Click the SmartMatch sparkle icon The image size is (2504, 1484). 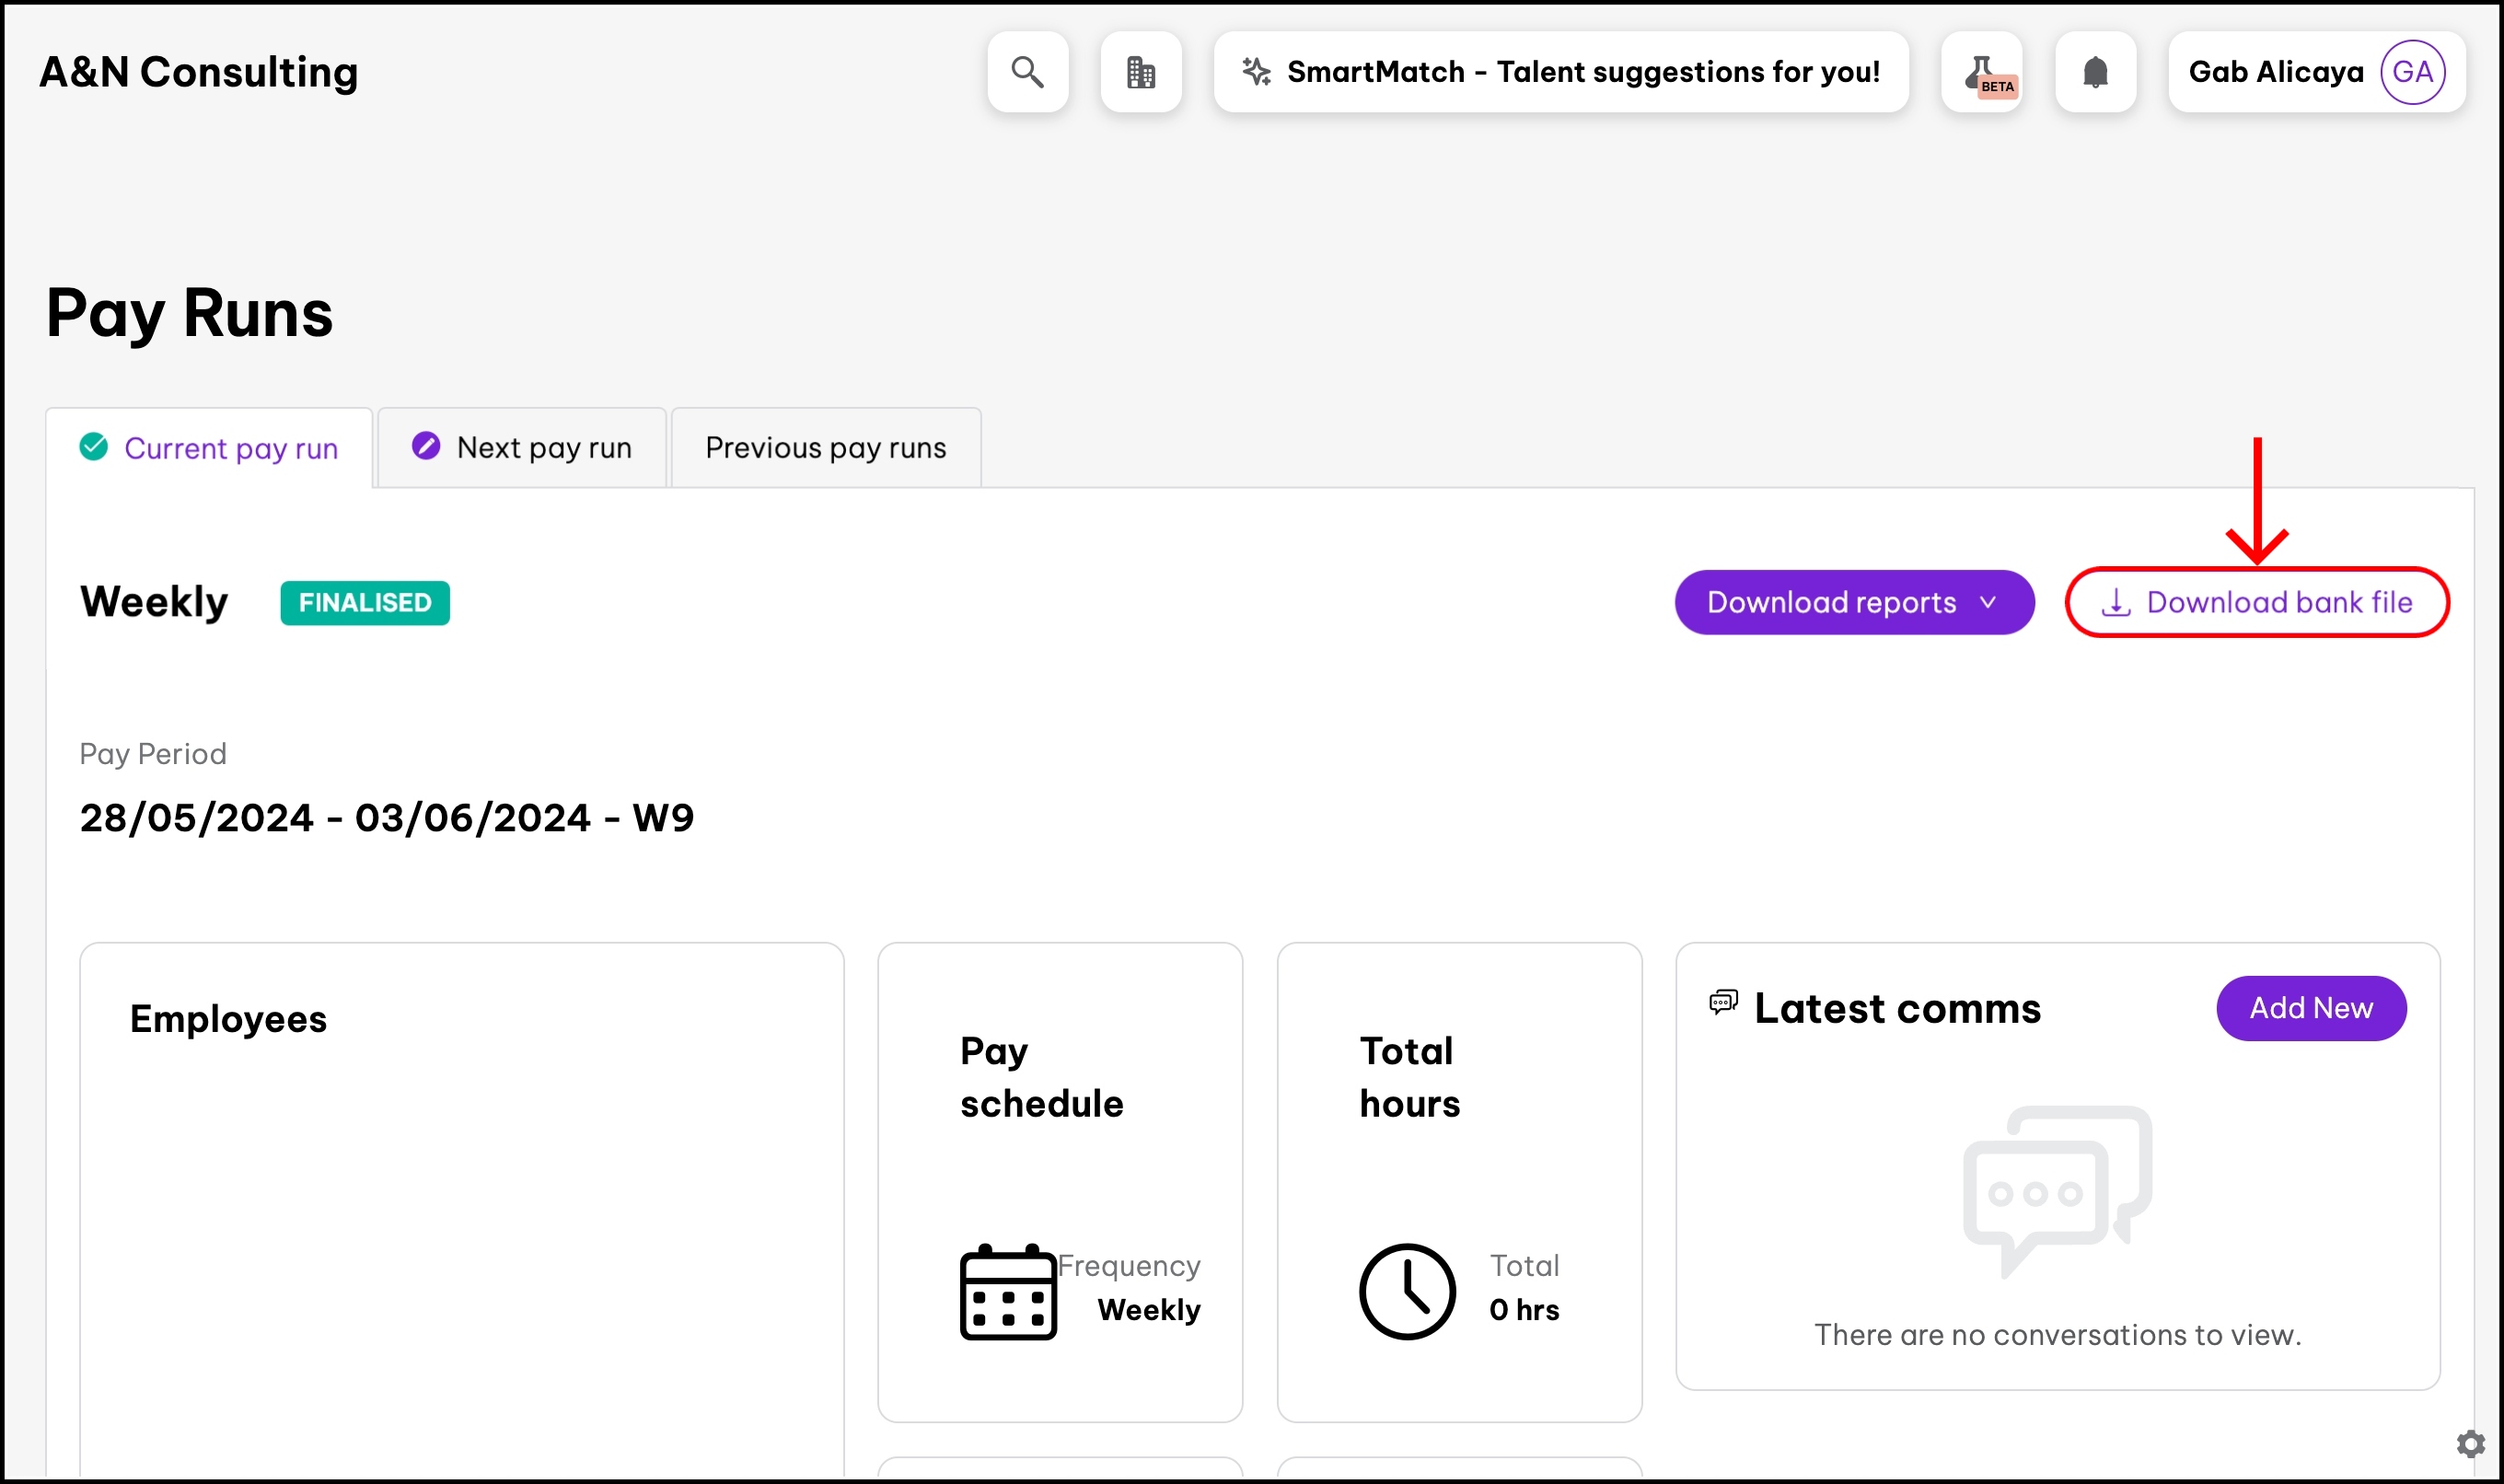[1256, 72]
